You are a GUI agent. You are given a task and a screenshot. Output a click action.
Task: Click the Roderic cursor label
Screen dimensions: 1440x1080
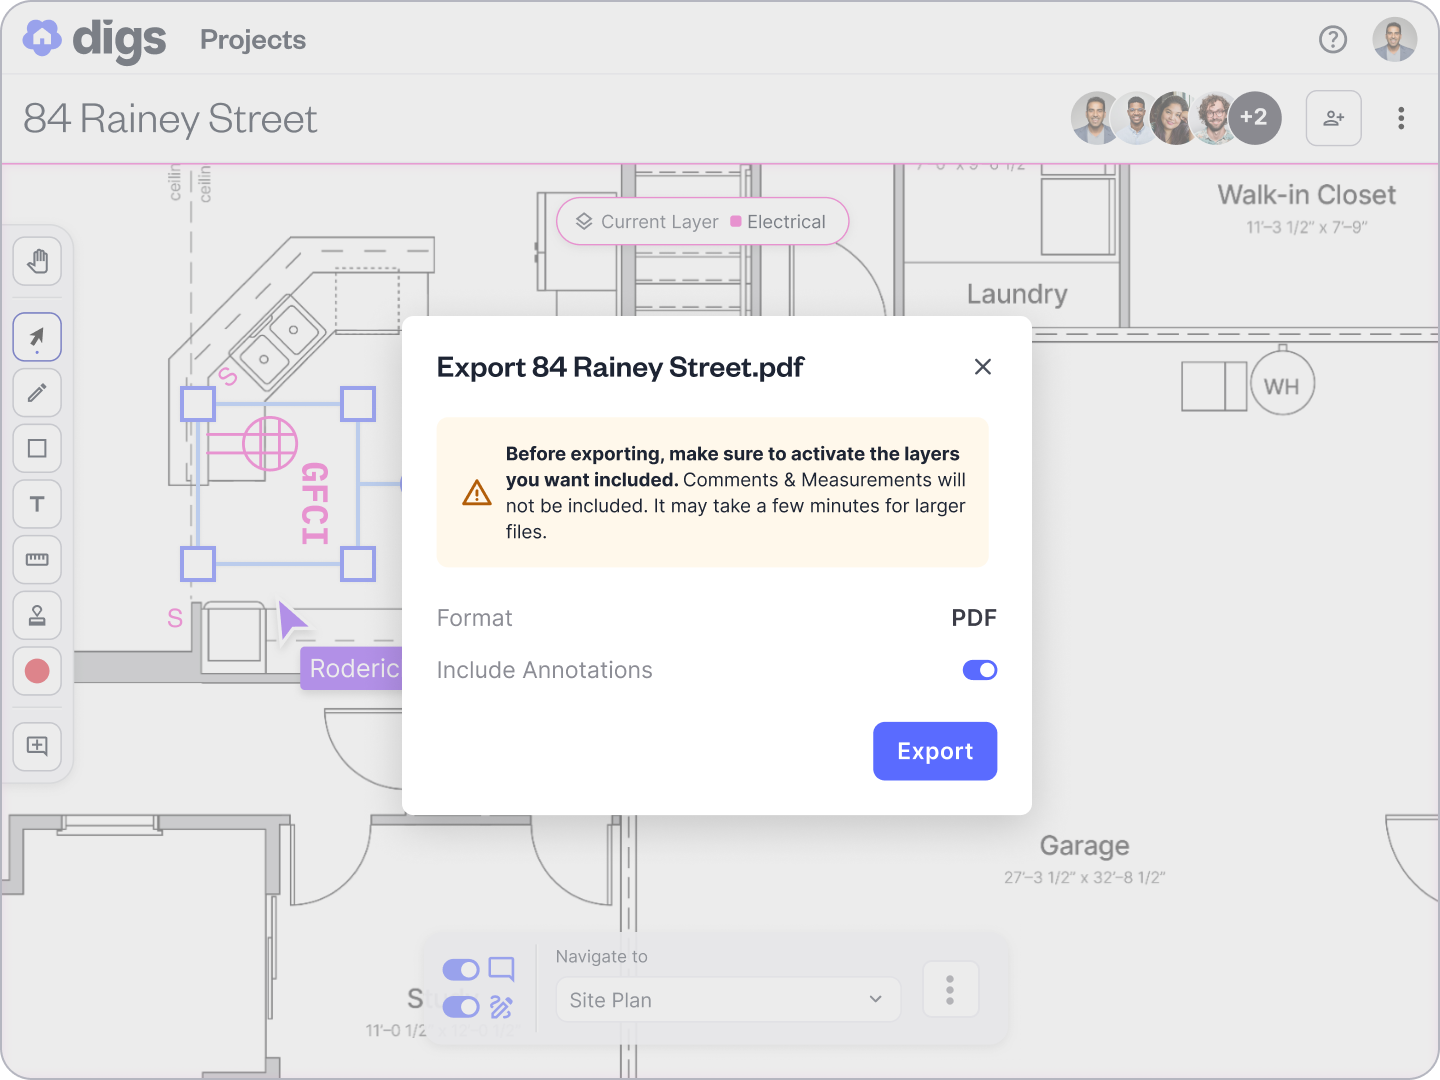(352, 669)
